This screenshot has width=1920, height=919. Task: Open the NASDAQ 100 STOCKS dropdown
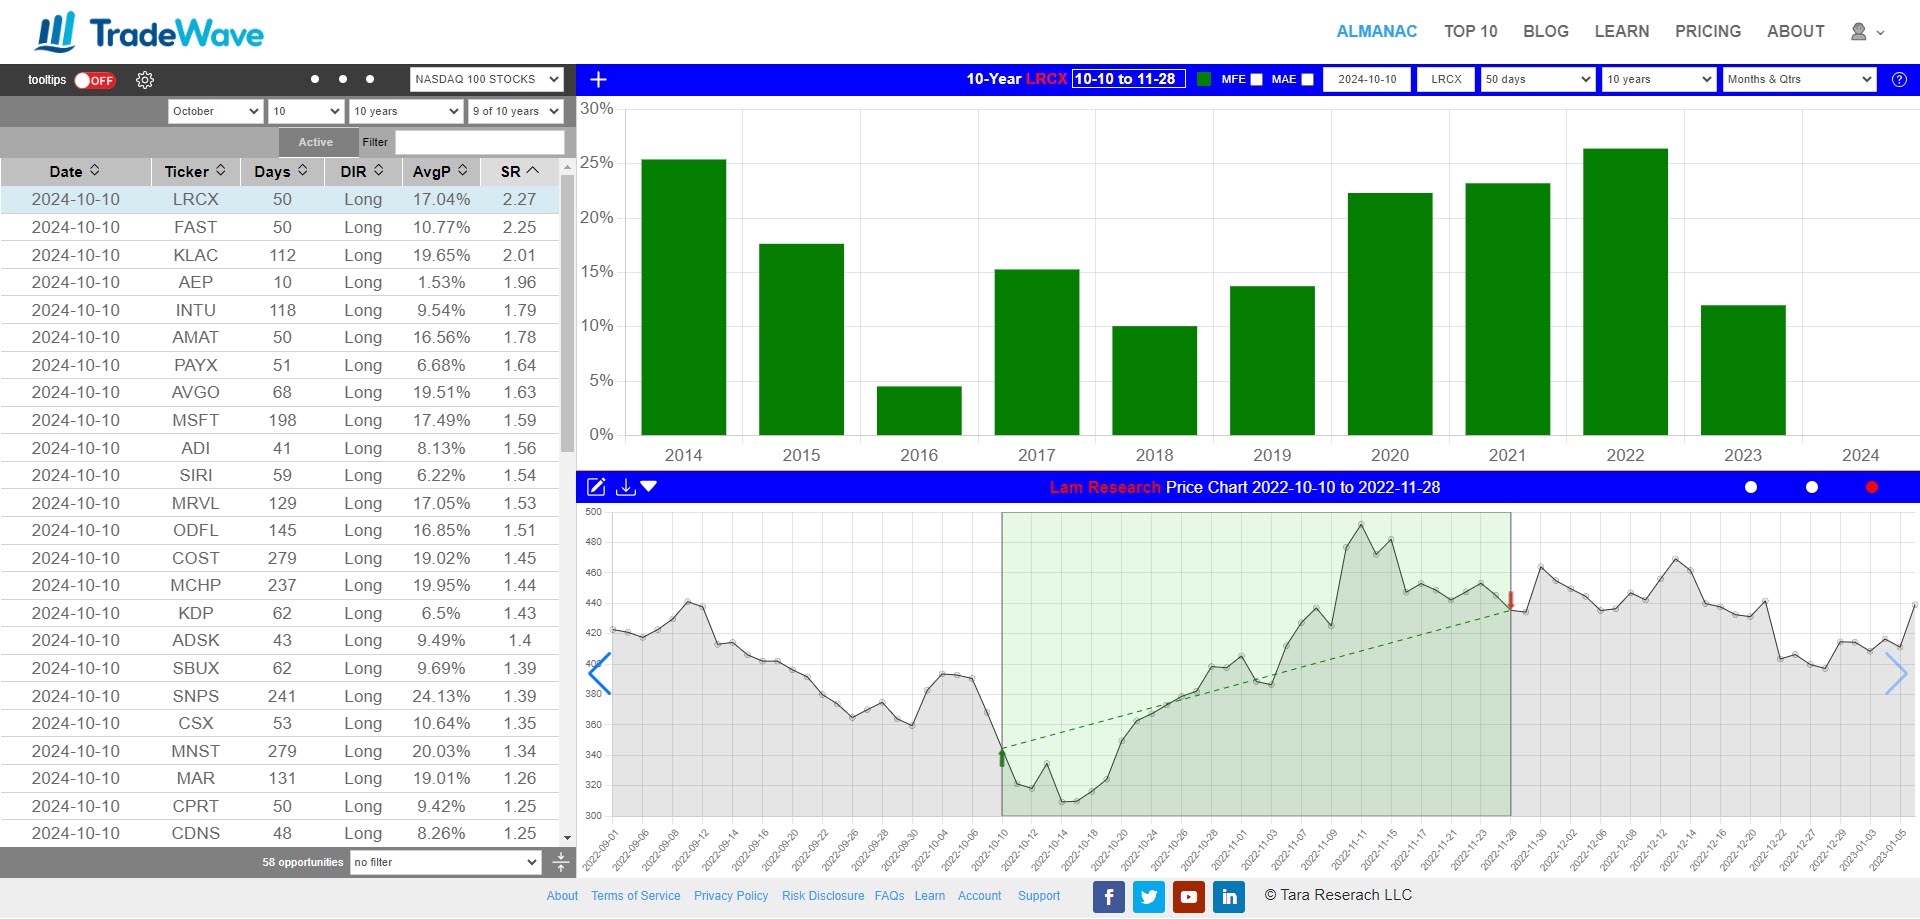coord(486,80)
